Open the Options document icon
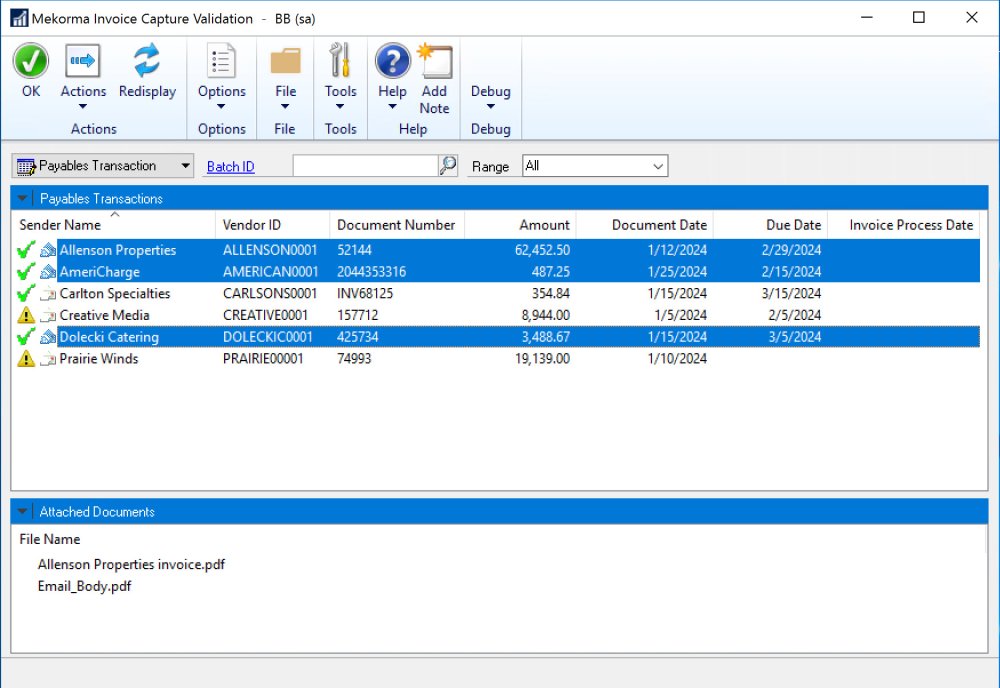 (221, 62)
